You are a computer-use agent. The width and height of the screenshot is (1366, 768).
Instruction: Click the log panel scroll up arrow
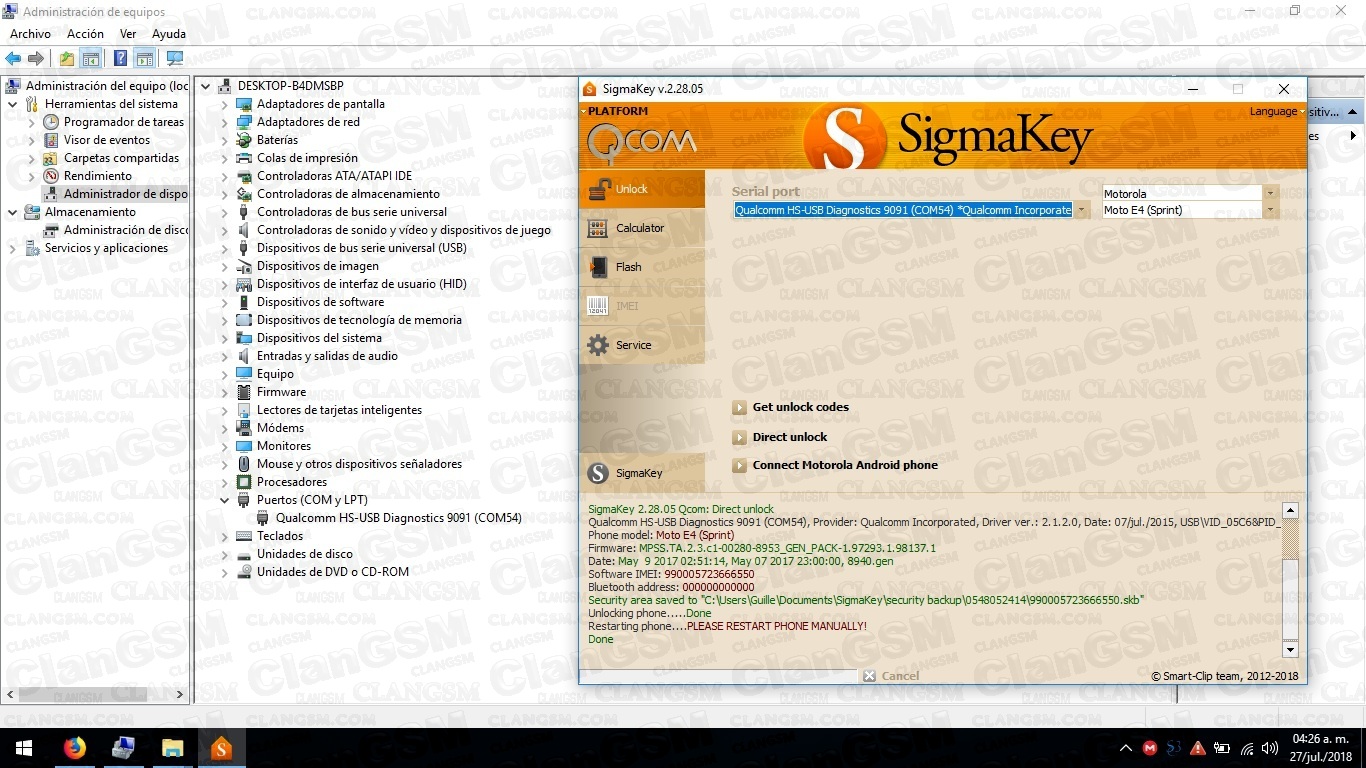click(x=1290, y=510)
